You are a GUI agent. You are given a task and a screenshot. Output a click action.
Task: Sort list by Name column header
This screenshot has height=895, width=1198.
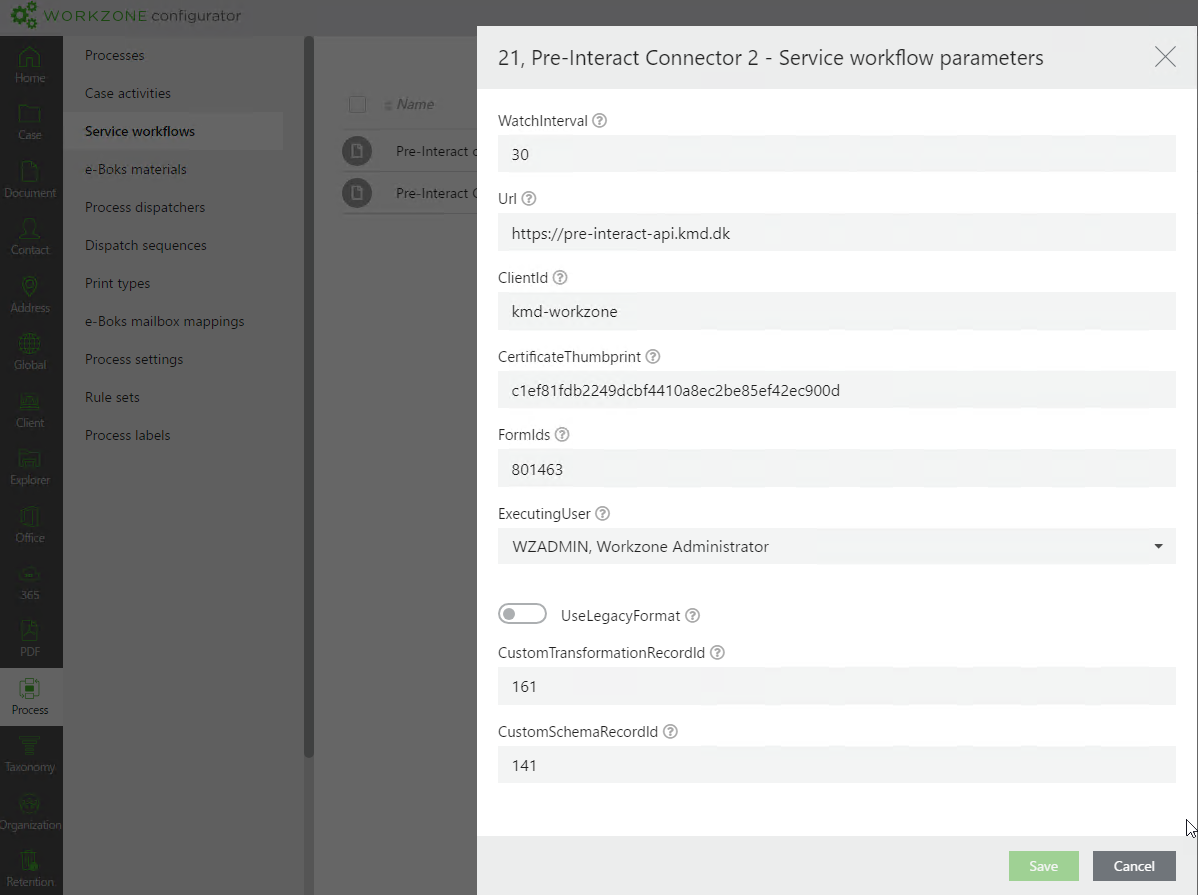coord(415,104)
